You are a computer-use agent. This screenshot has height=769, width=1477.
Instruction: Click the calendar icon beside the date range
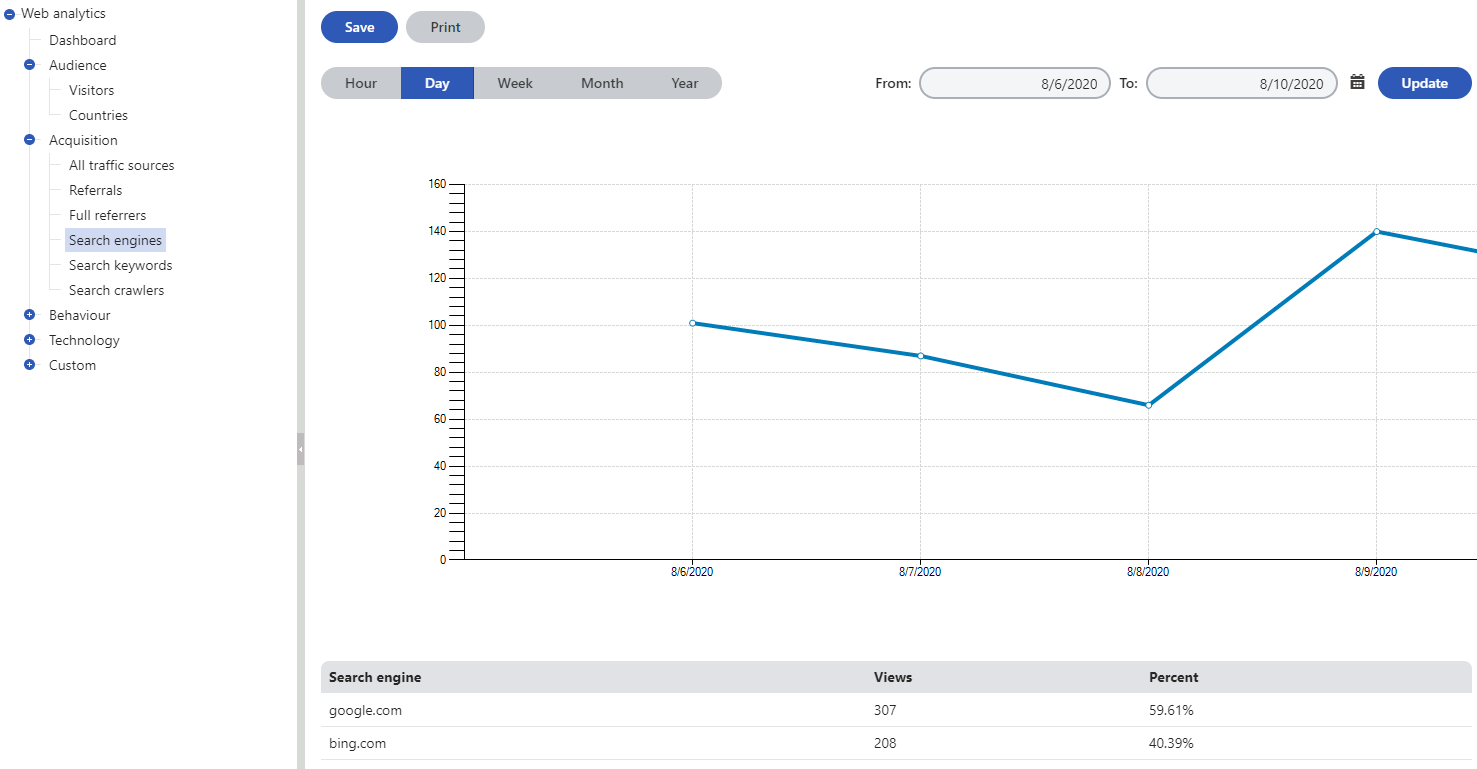1357,83
